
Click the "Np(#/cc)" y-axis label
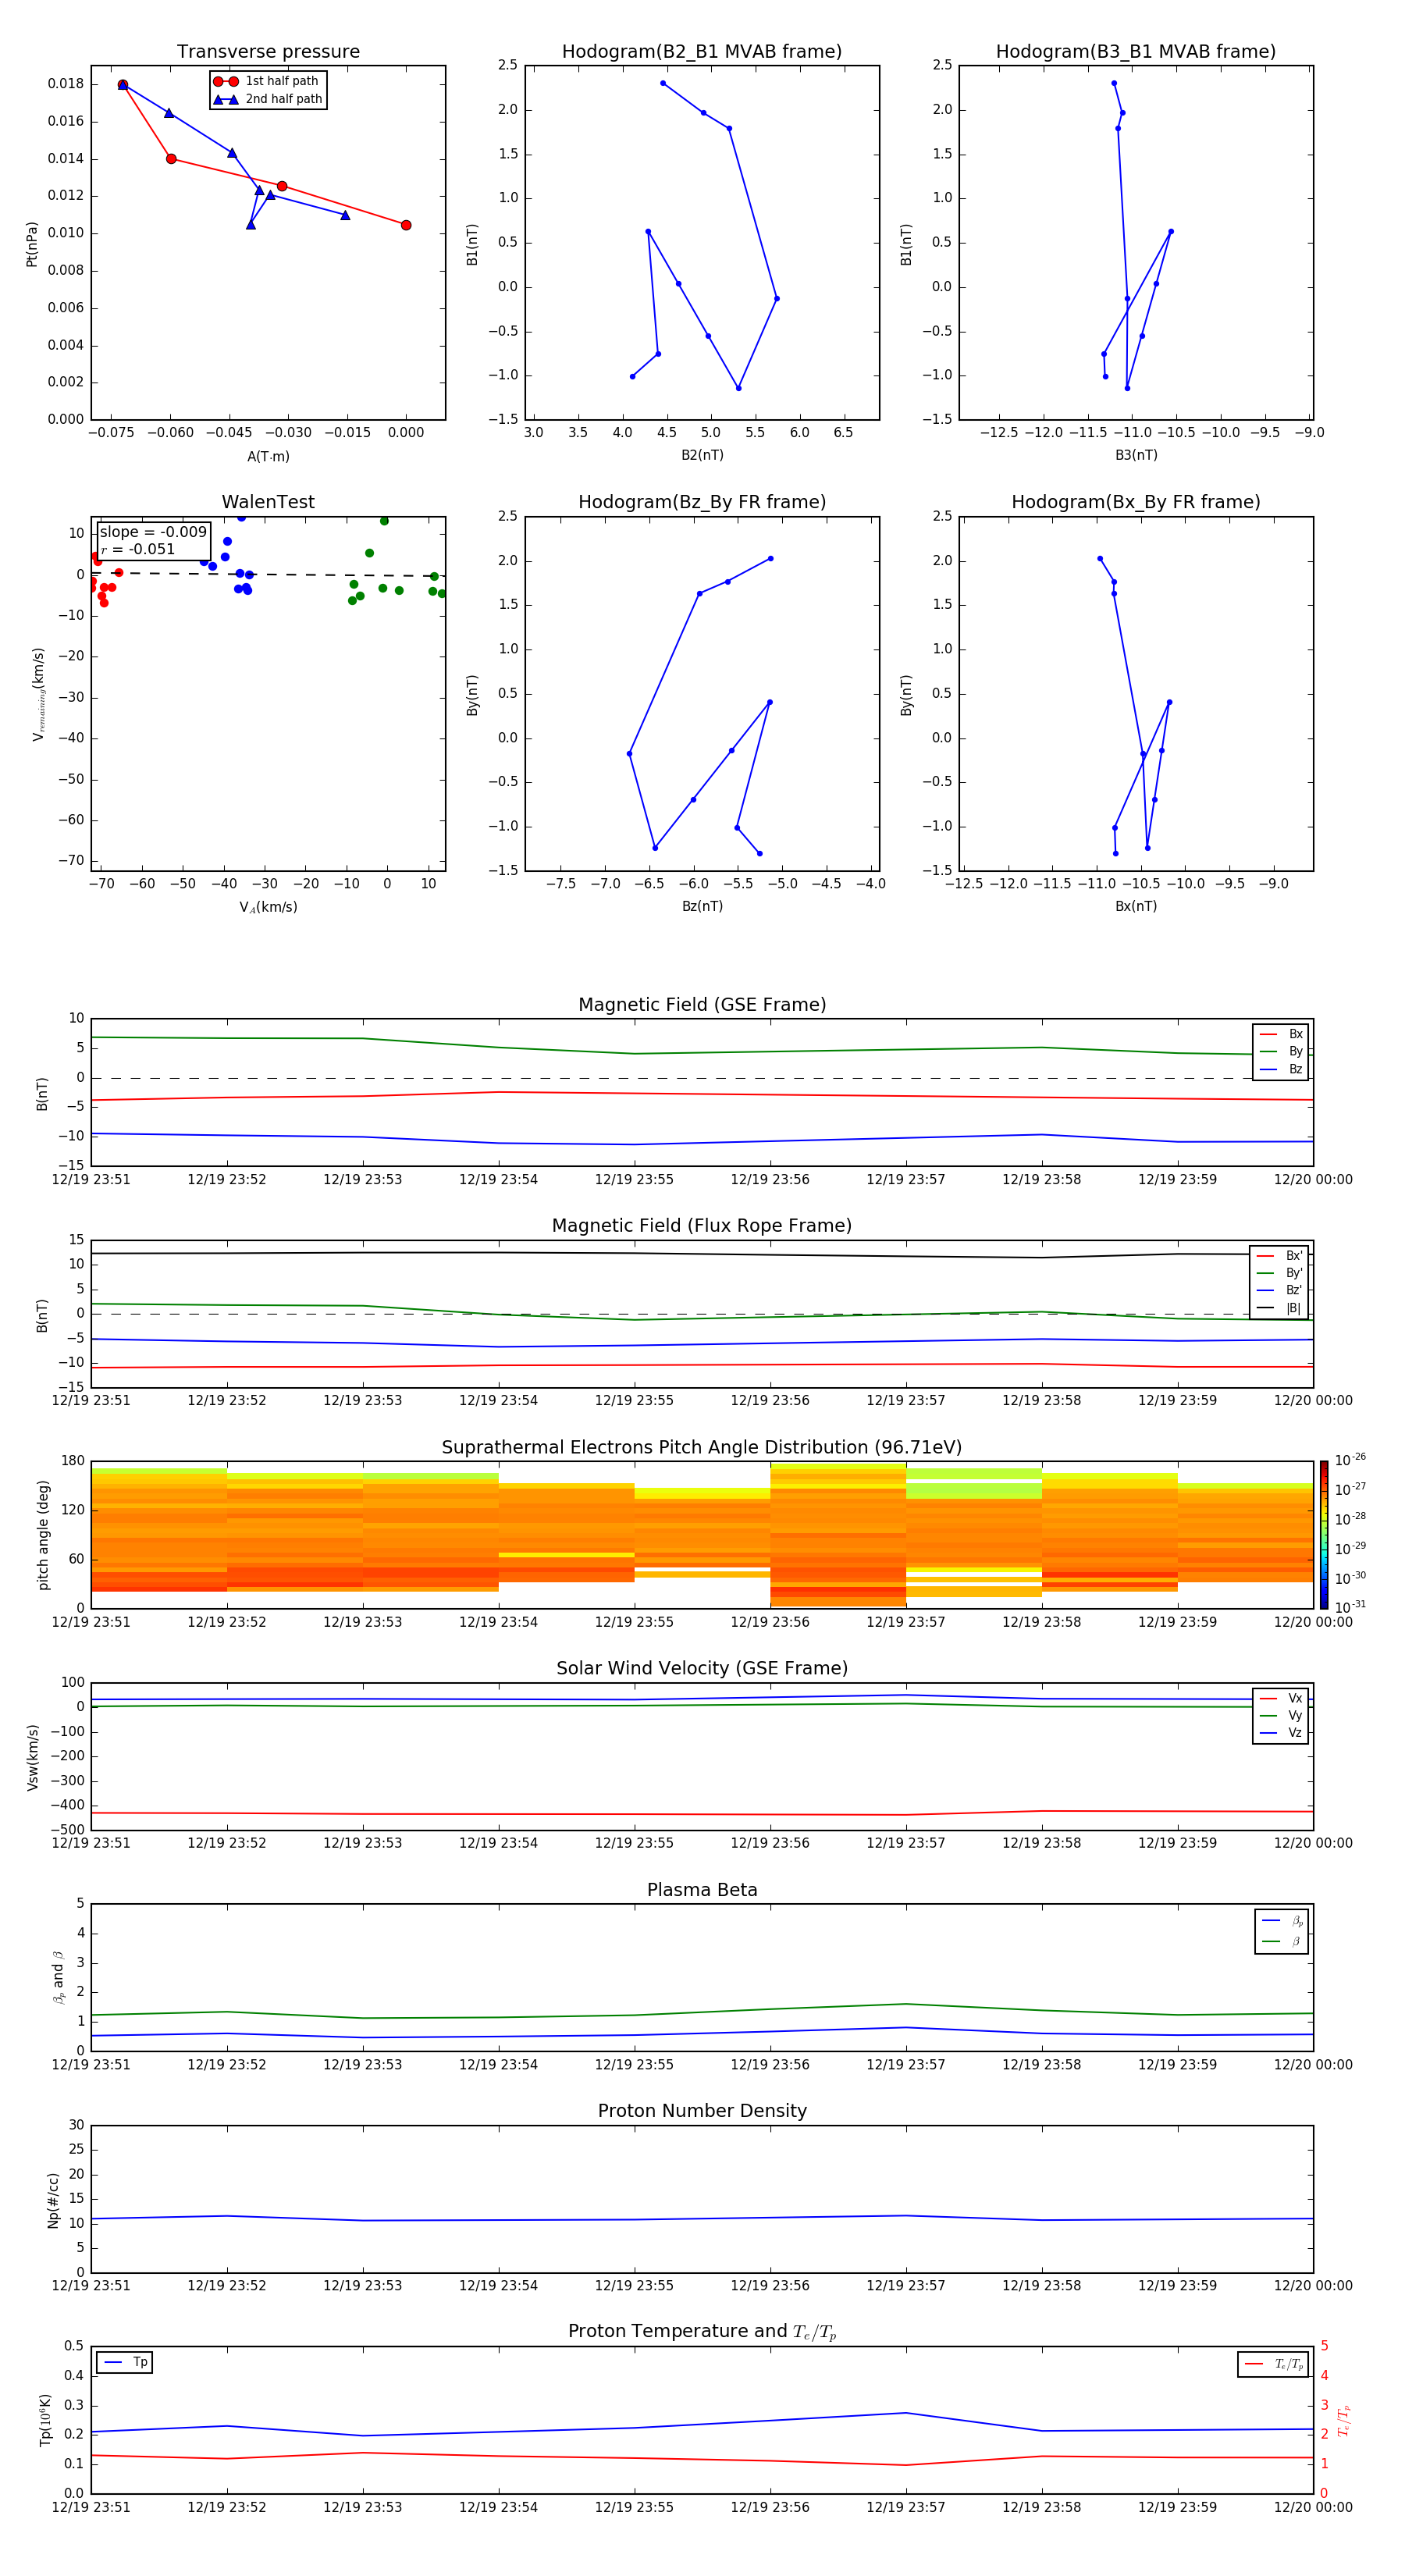click(53, 2200)
